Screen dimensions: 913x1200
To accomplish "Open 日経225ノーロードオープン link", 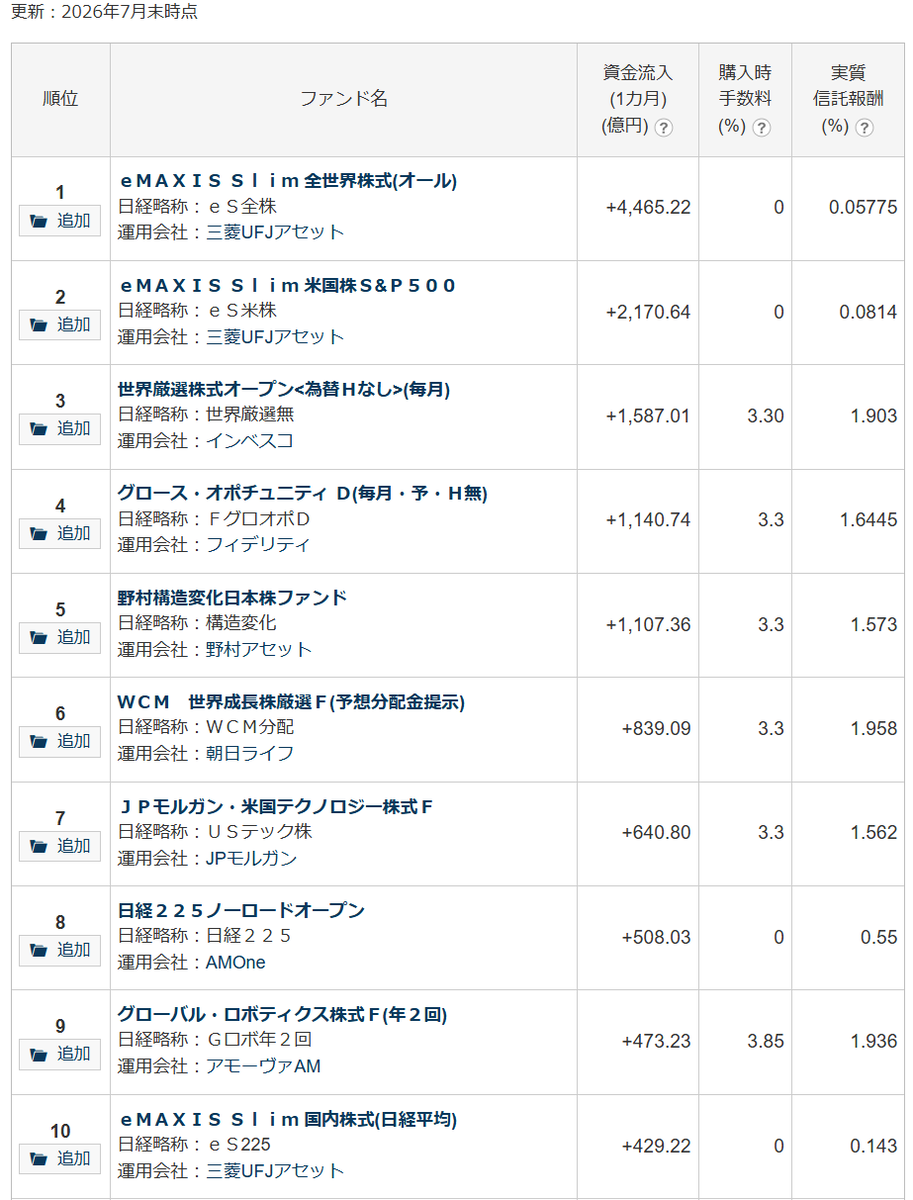I will (241, 910).
